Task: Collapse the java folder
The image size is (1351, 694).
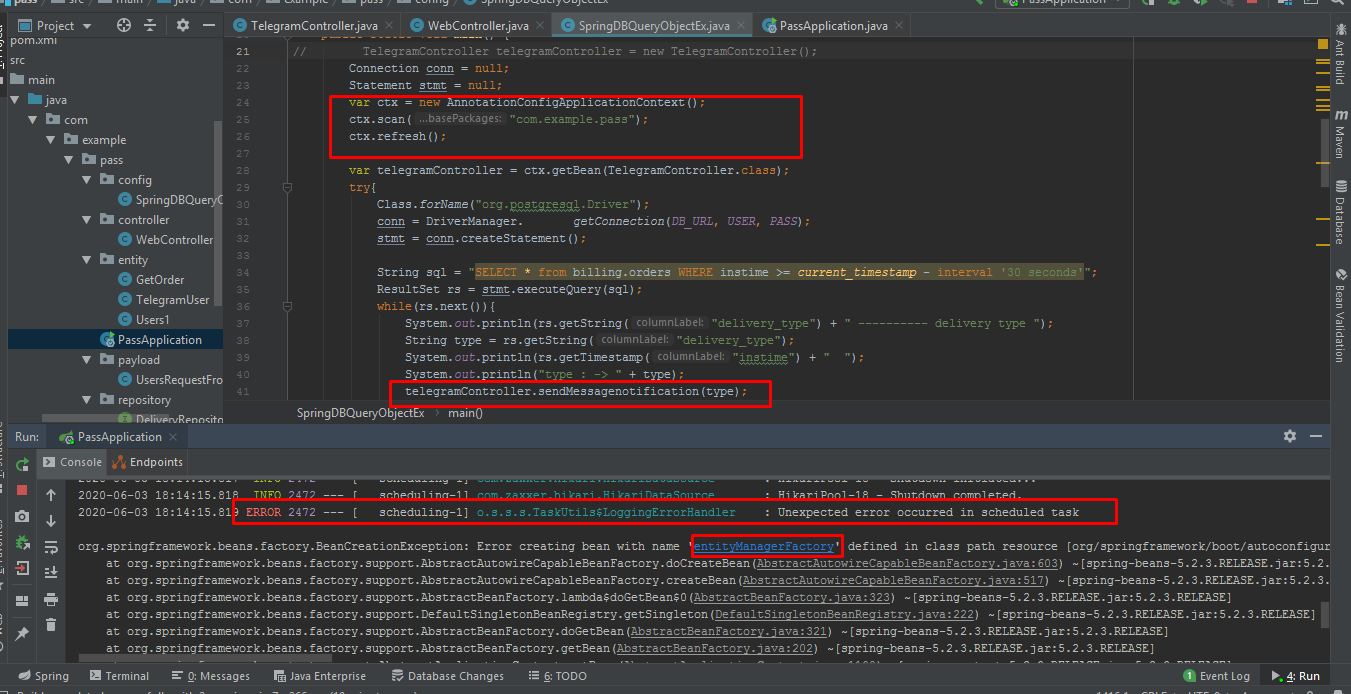Action: pyautogui.click(x=14, y=100)
